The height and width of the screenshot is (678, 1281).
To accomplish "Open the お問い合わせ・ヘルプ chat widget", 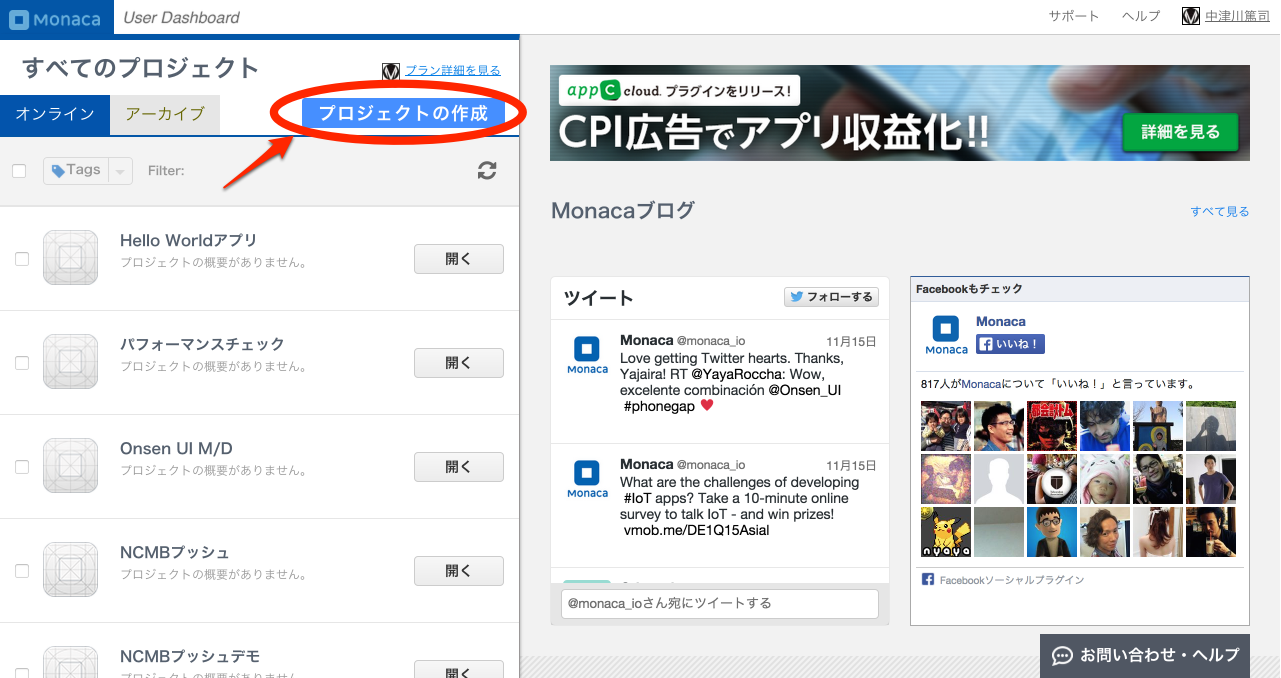I will click(1145, 655).
